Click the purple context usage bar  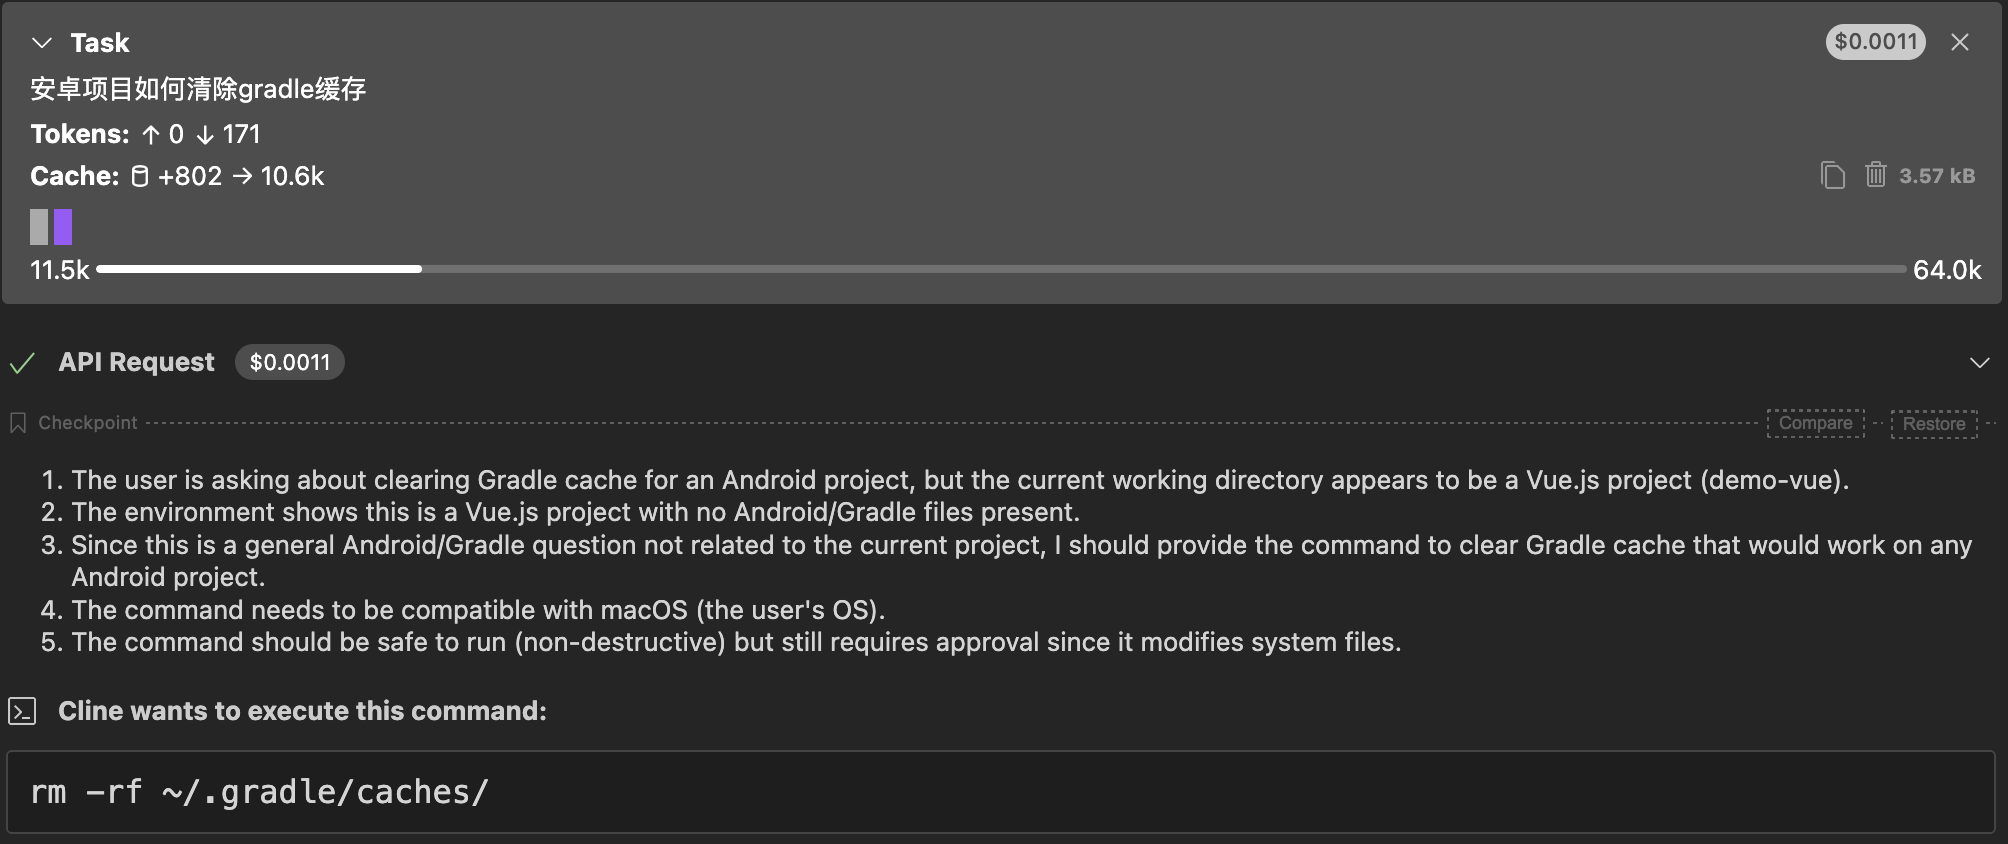click(64, 227)
